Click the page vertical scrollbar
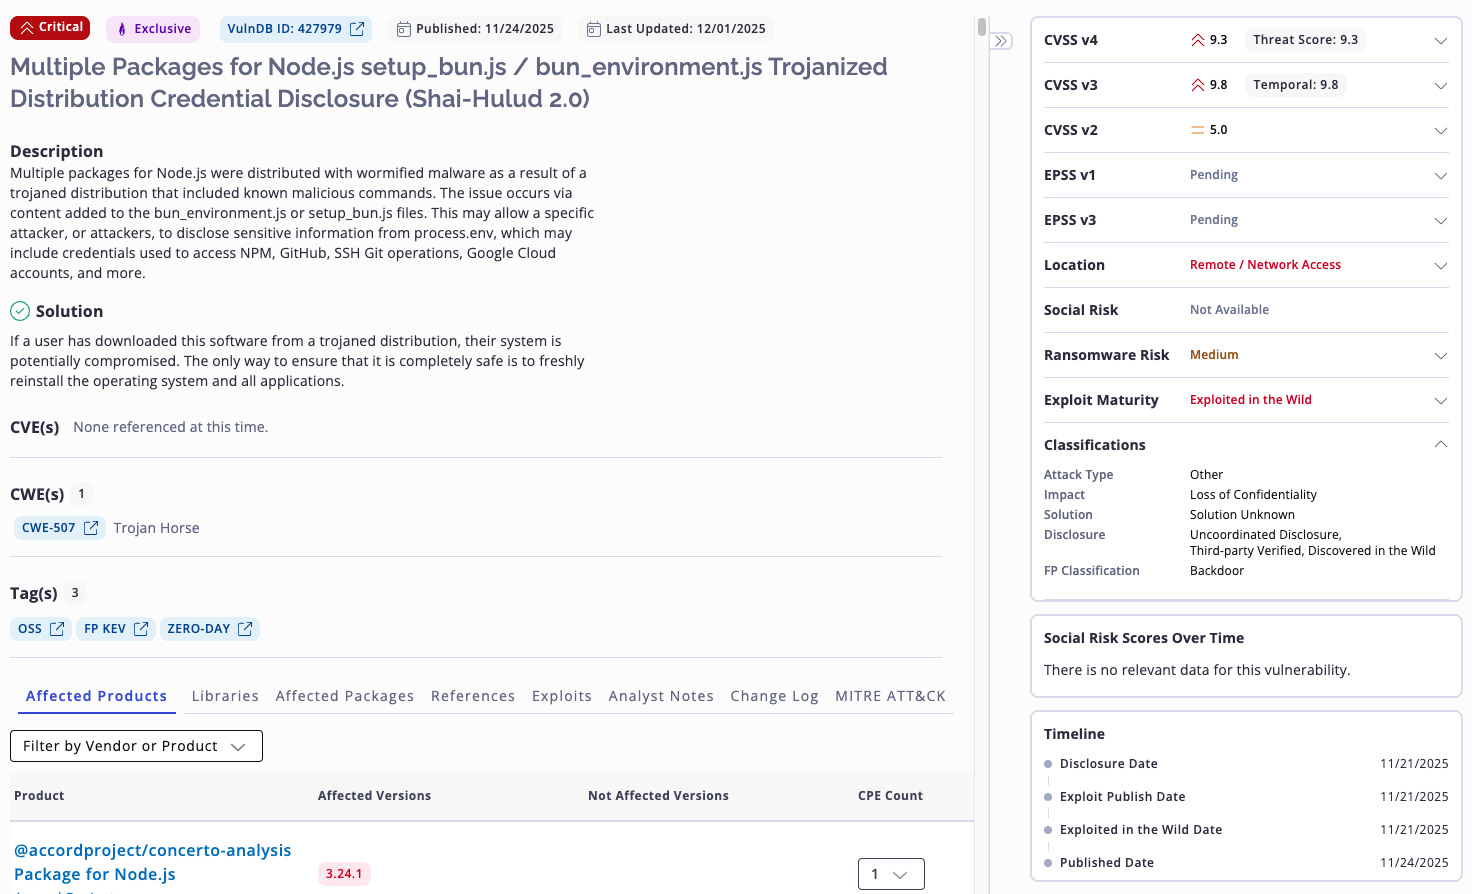Image resolution: width=1472 pixels, height=894 pixels. pos(982,27)
